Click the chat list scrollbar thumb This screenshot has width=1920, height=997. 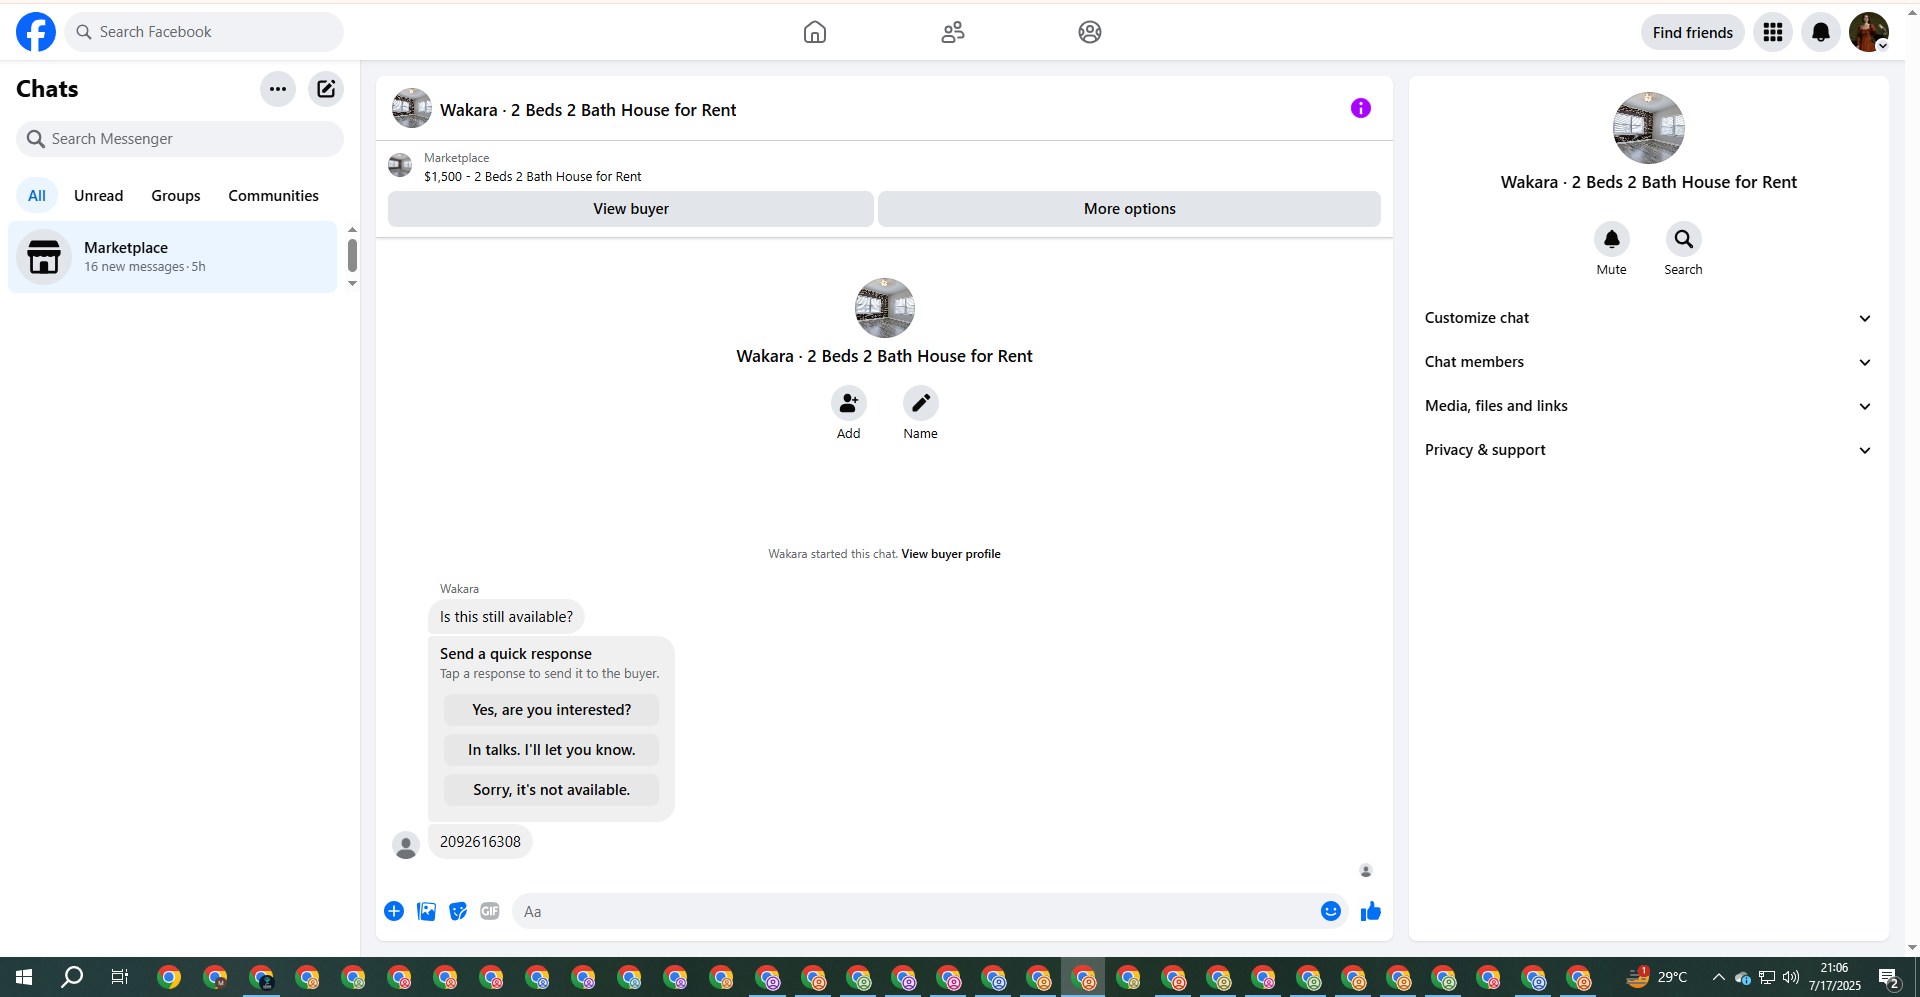[352, 256]
